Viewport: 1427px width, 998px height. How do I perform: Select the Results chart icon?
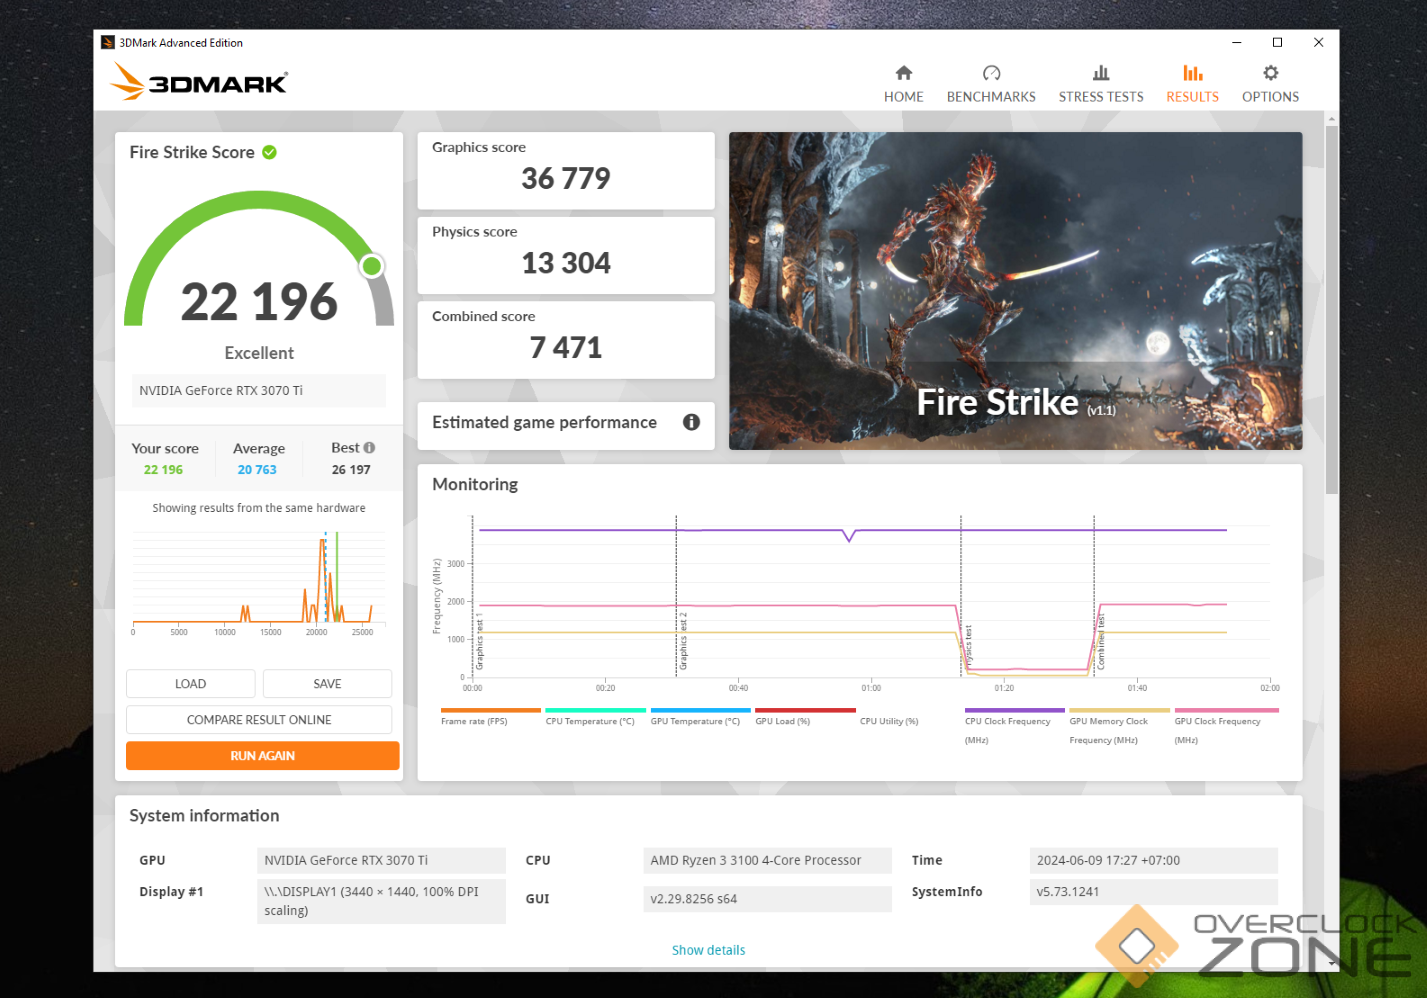[x=1192, y=73]
